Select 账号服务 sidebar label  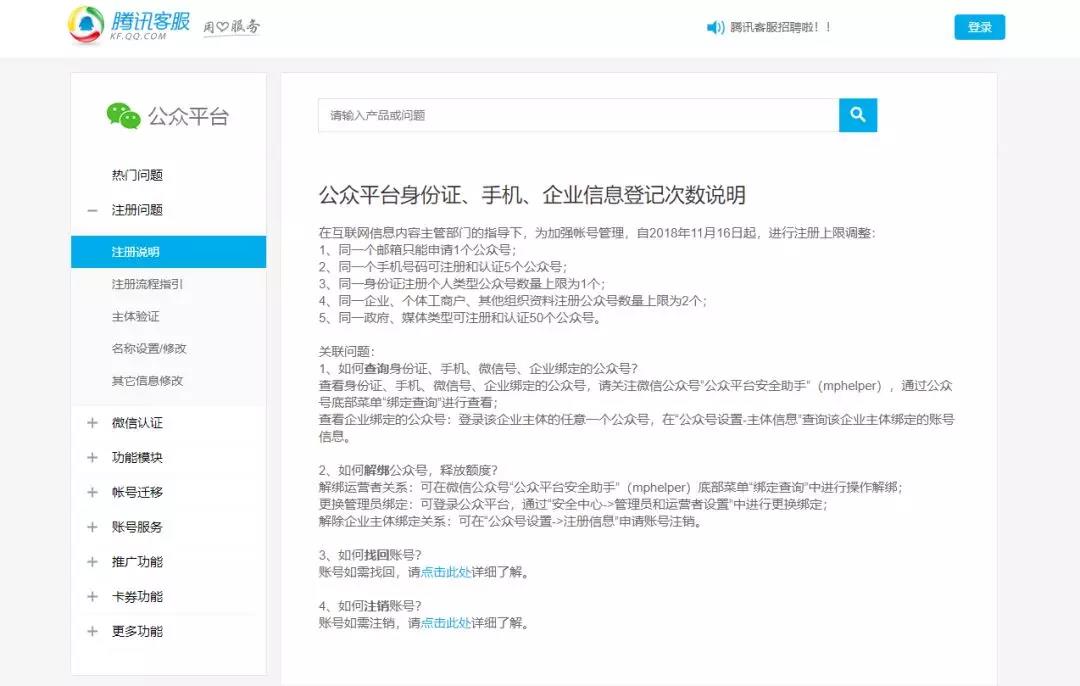coord(137,527)
